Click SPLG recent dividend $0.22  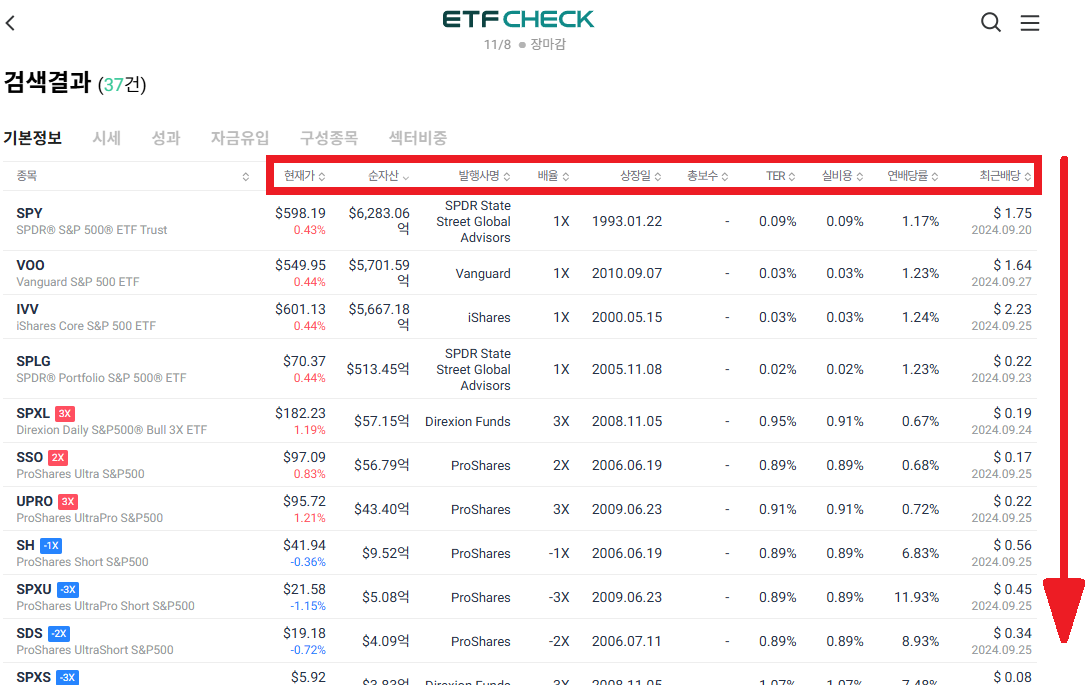[x=1013, y=361]
